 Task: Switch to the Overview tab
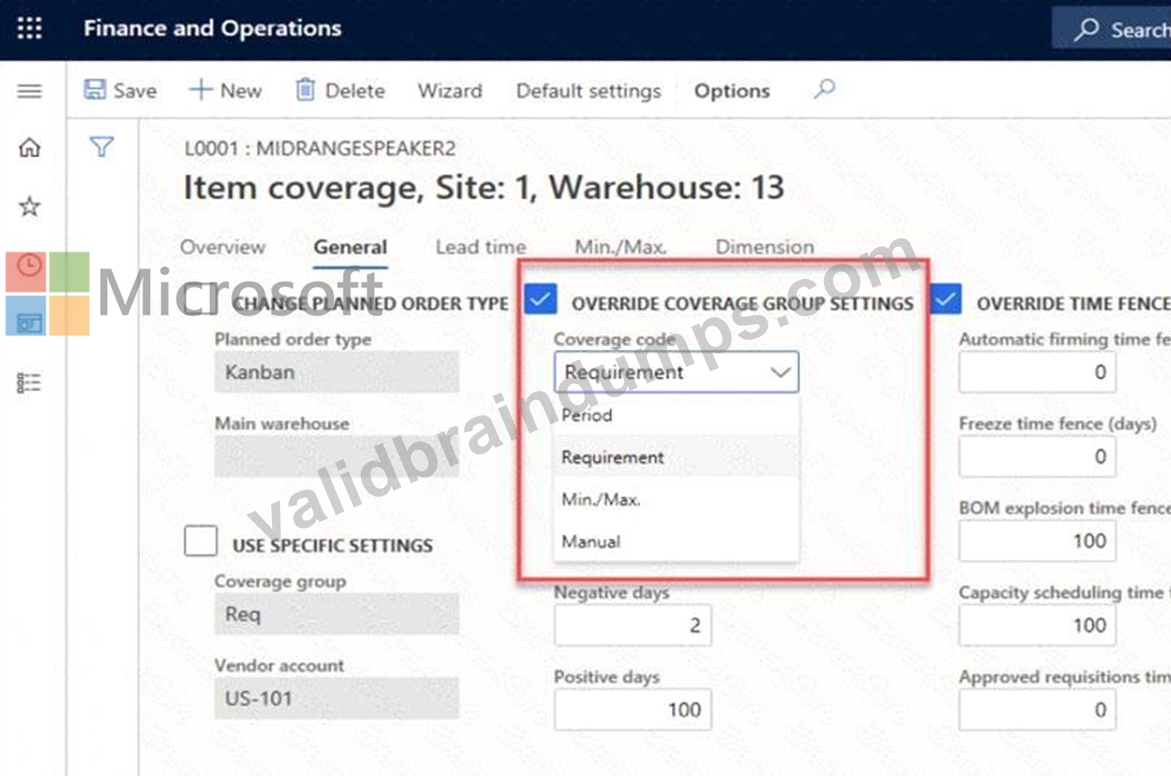click(223, 246)
